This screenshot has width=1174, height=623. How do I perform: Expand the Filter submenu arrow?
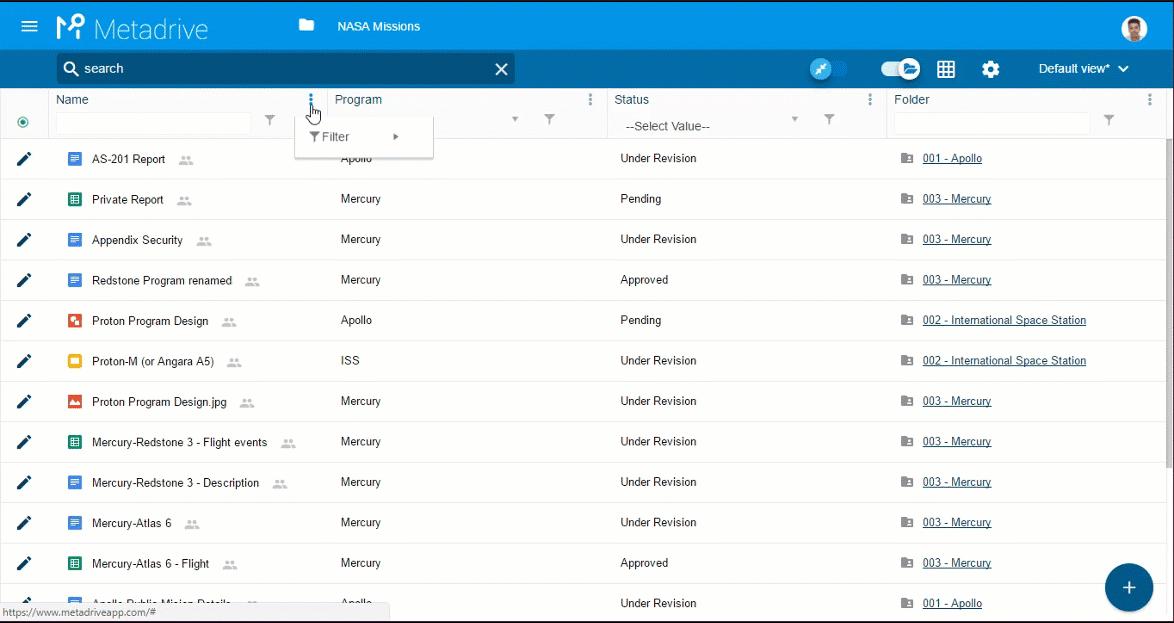[x=396, y=136]
